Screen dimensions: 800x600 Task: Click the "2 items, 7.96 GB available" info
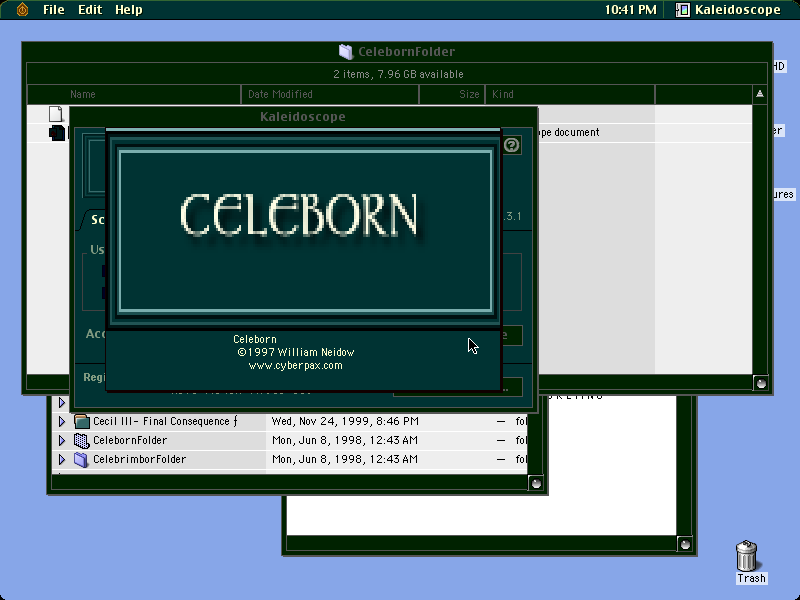coord(398,74)
